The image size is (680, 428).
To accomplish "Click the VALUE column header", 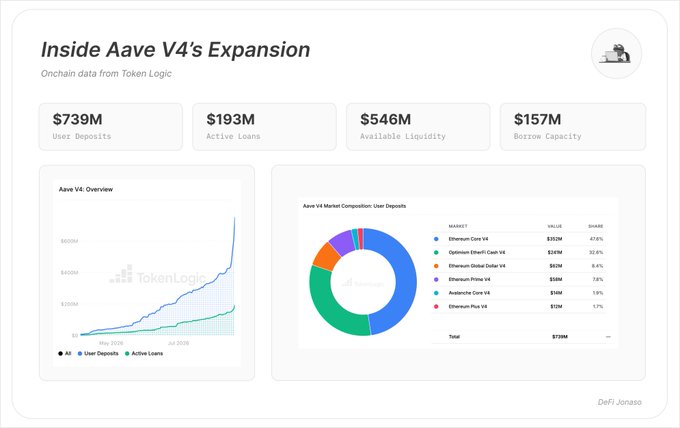I will coord(555,226).
